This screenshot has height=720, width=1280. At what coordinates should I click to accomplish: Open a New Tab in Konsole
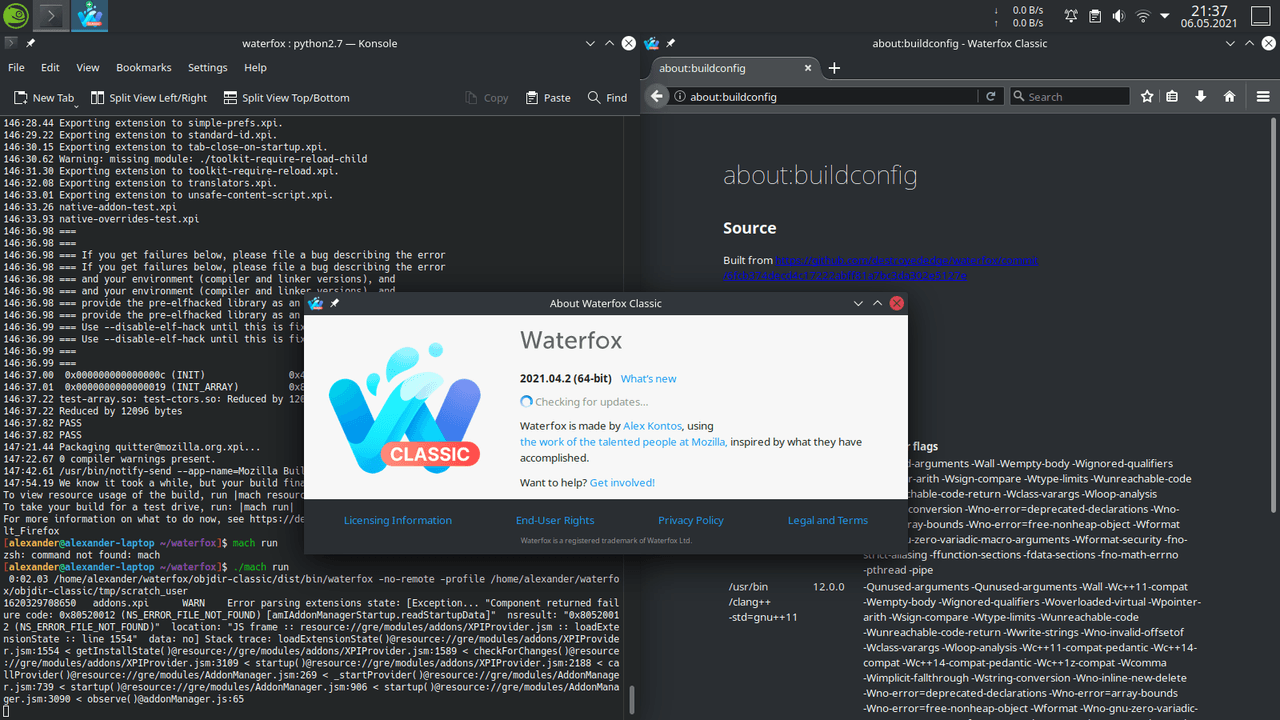coord(44,98)
